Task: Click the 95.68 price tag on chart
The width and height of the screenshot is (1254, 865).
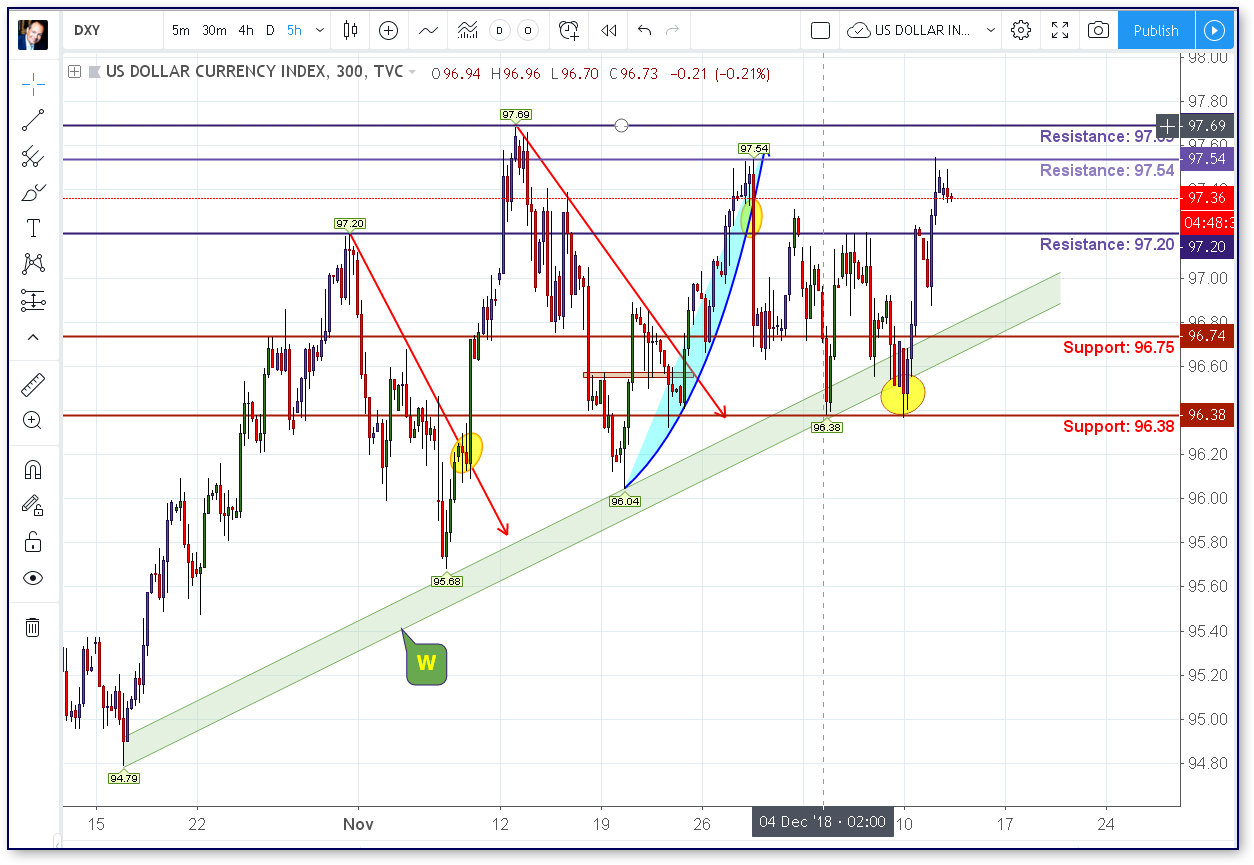Action: click(447, 581)
